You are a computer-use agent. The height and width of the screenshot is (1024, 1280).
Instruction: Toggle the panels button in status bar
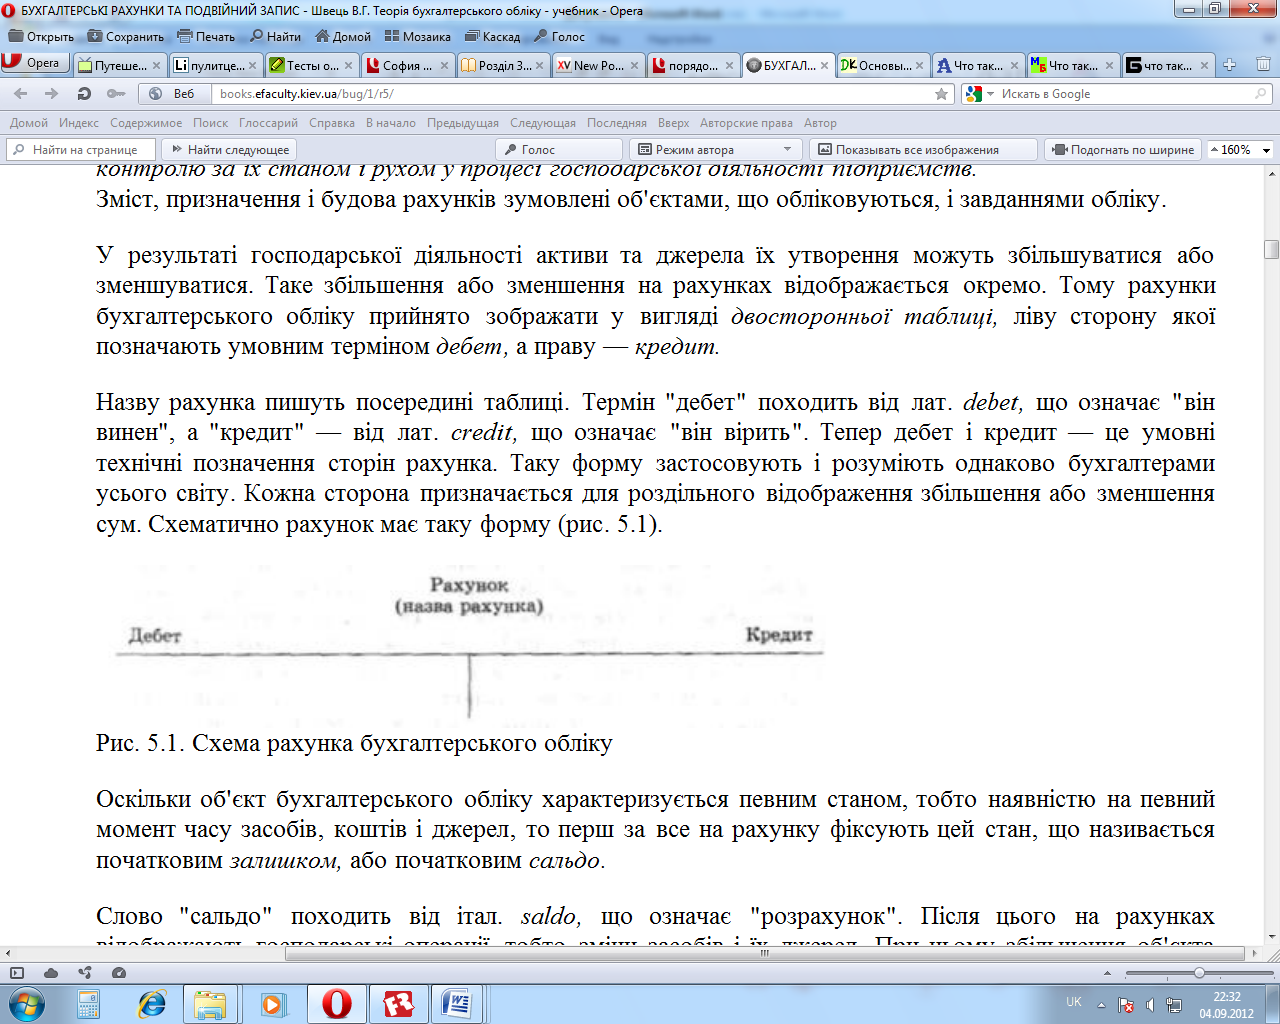click(17, 972)
